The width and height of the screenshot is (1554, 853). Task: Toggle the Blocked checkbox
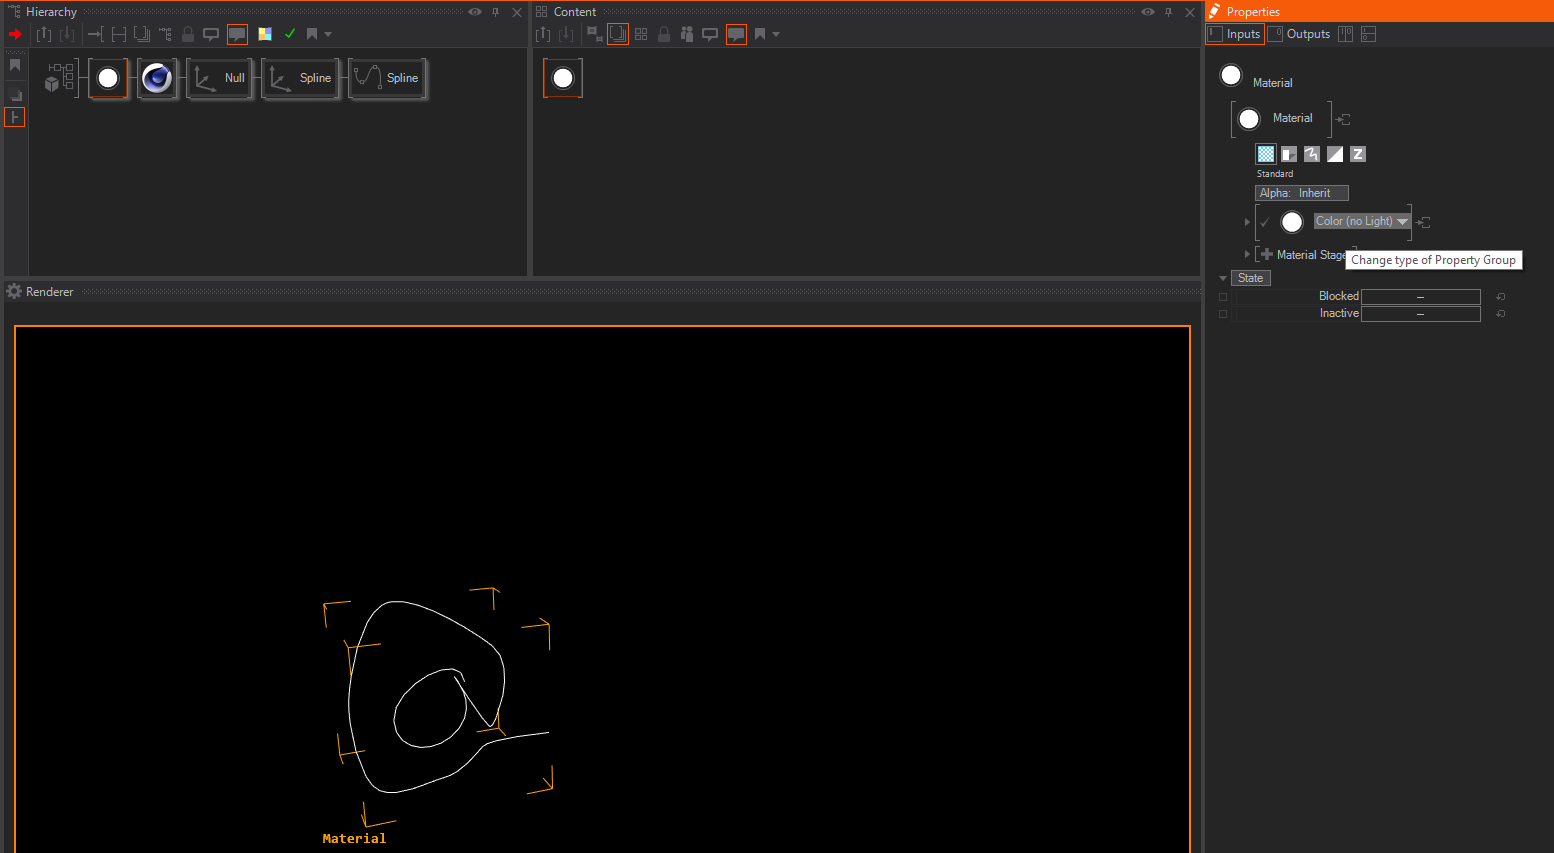(1223, 297)
